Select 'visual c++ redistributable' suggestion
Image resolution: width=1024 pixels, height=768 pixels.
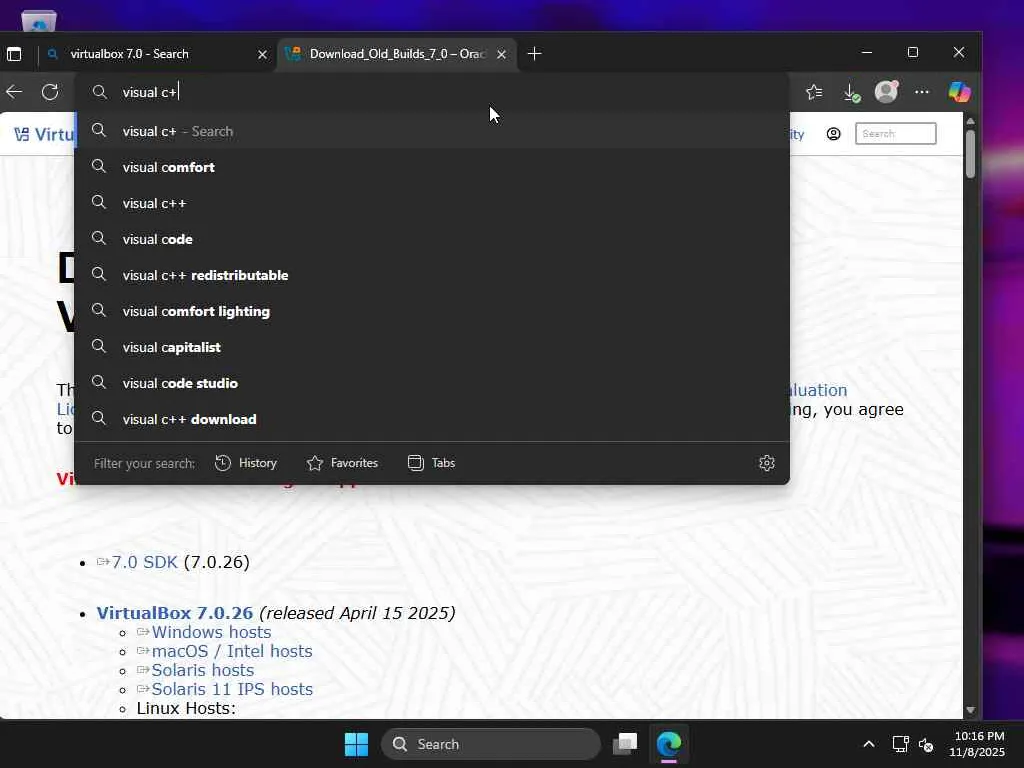(432, 275)
